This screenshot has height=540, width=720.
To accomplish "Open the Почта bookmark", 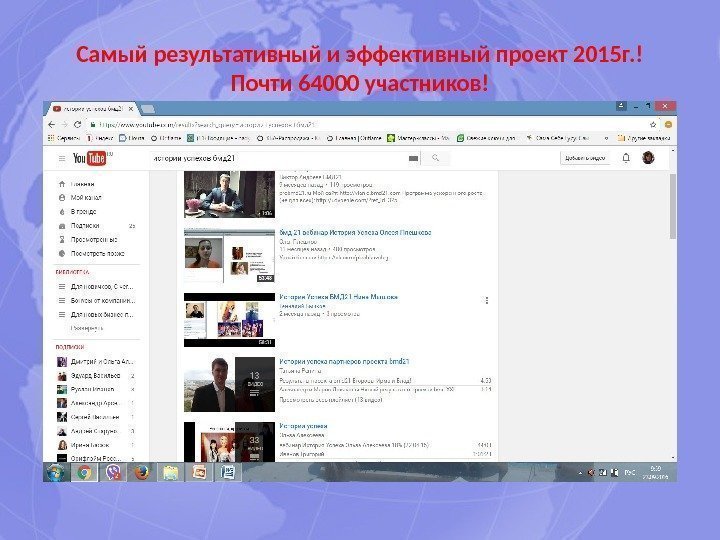I will pyautogui.click(x=132, y=138).
